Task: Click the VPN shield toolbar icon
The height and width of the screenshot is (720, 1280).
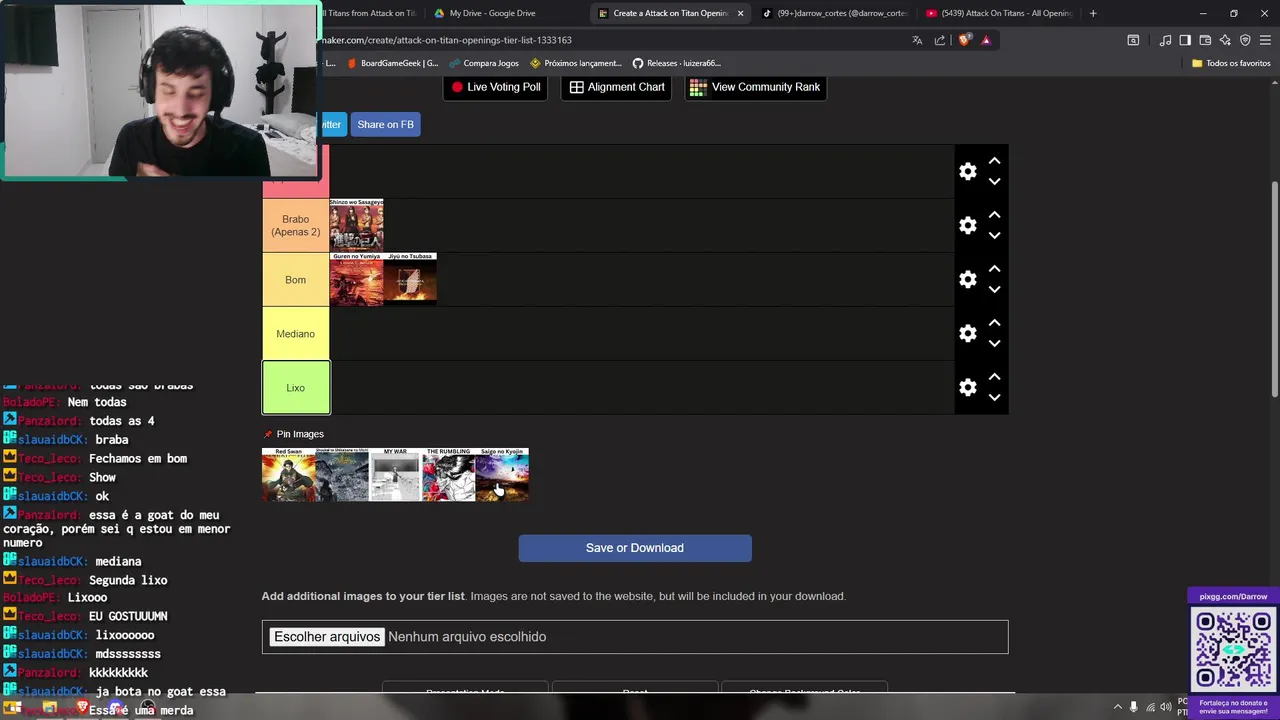Action: coord(1245,40)
